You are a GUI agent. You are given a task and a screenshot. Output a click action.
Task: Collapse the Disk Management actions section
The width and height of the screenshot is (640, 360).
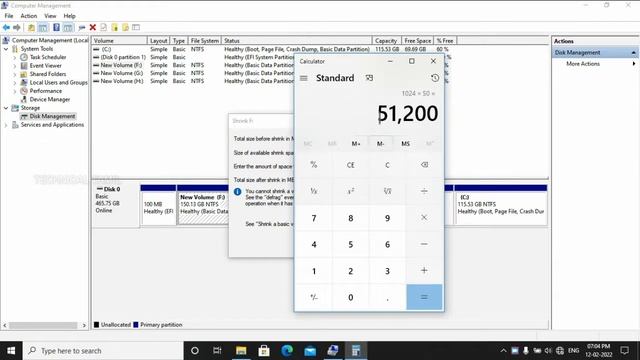(x=633, y=53)
